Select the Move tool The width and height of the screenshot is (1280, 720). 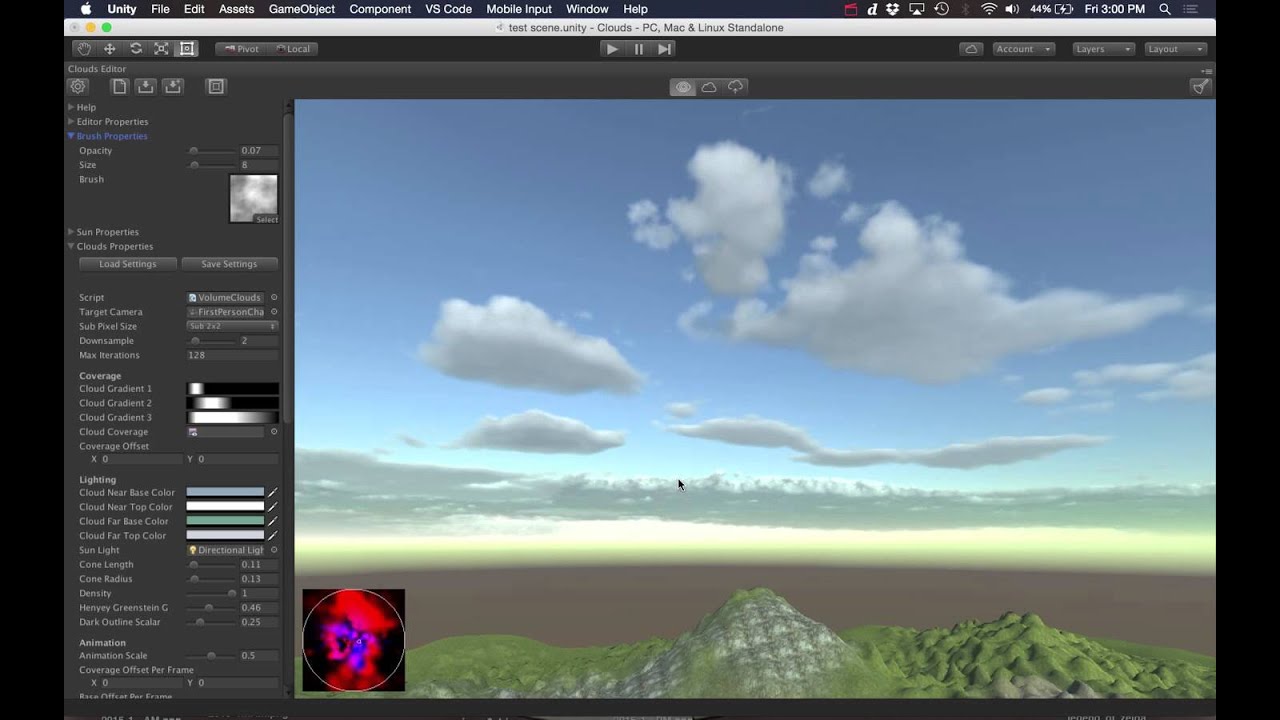tap(110, 49)
